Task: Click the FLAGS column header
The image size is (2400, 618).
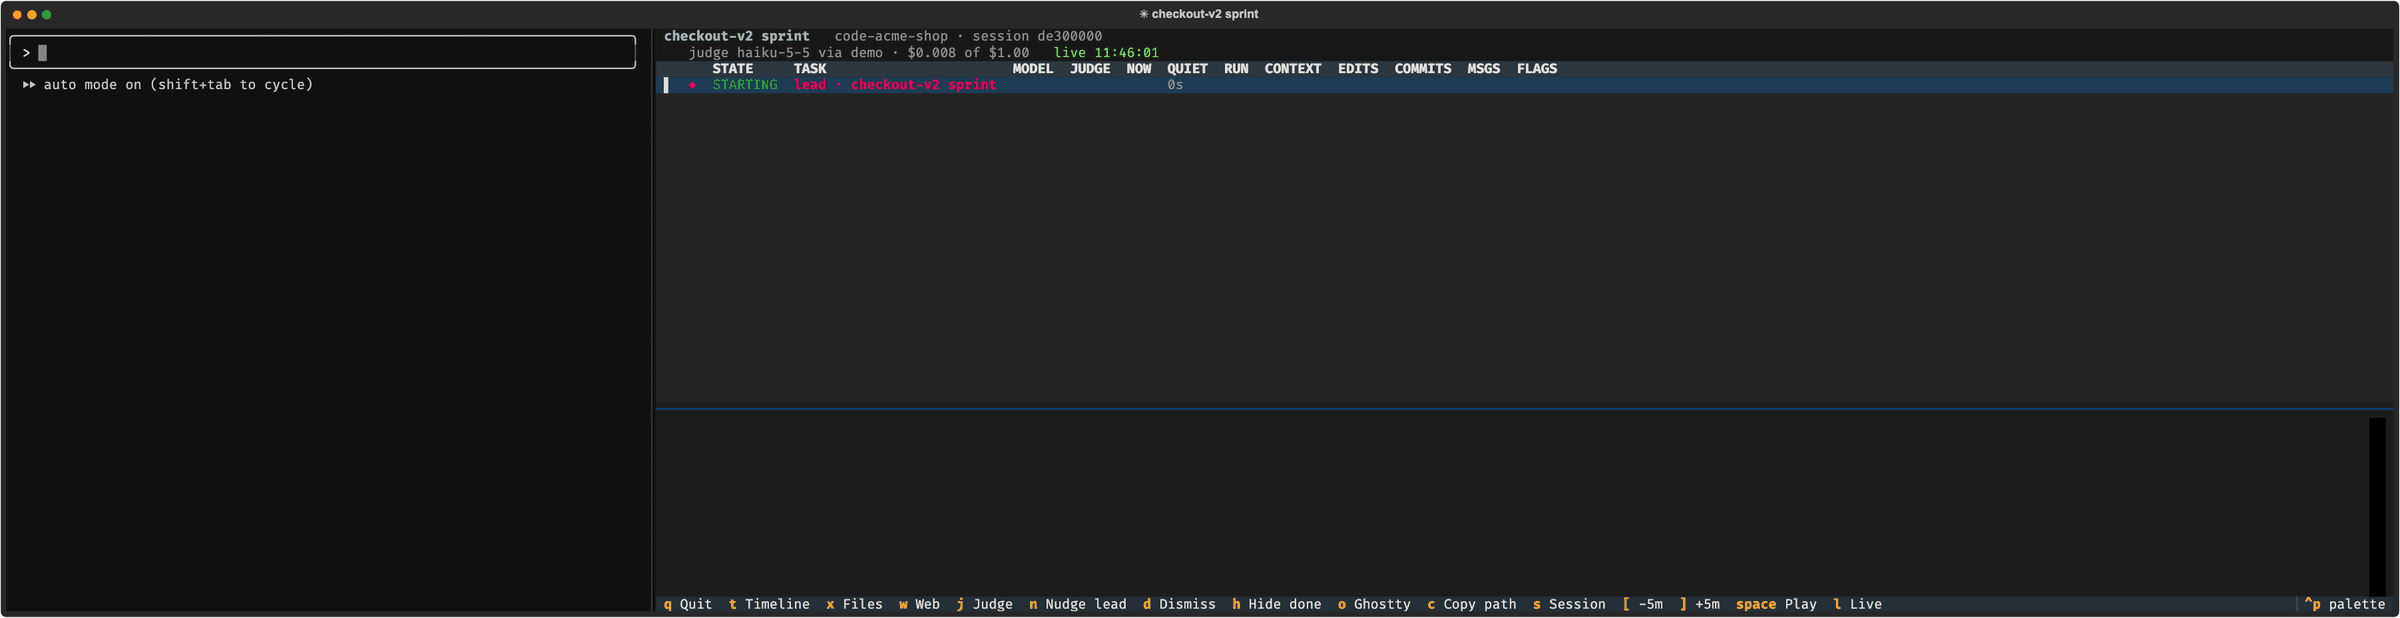Action: (x=1537, y=69)
